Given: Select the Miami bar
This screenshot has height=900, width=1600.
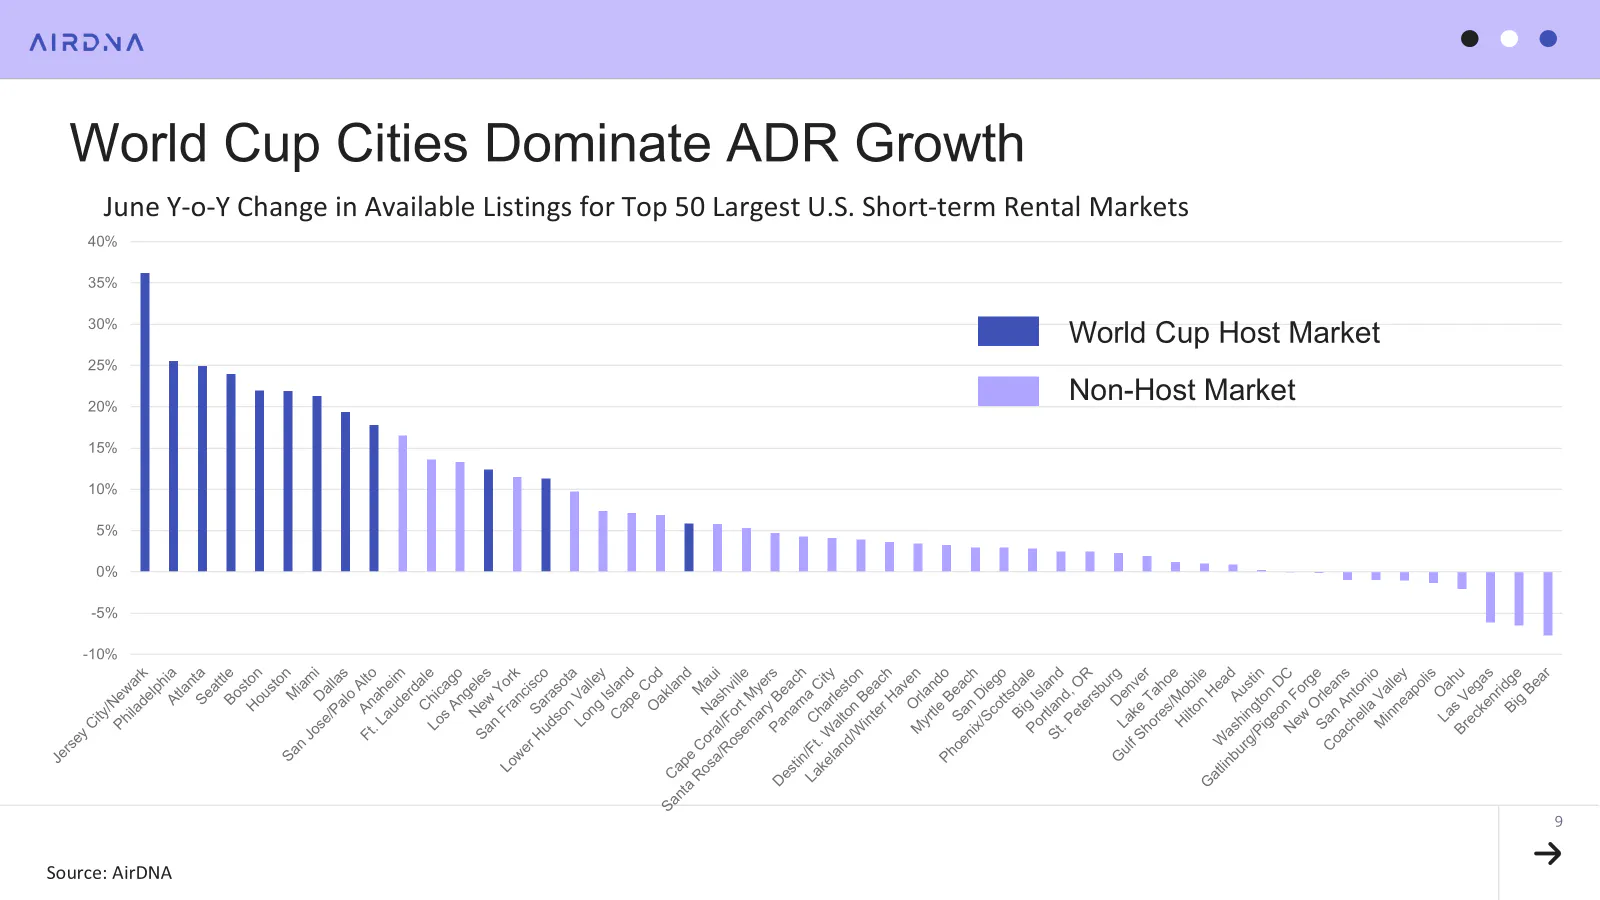Looking at the screenshot, I should pos(317,484).
